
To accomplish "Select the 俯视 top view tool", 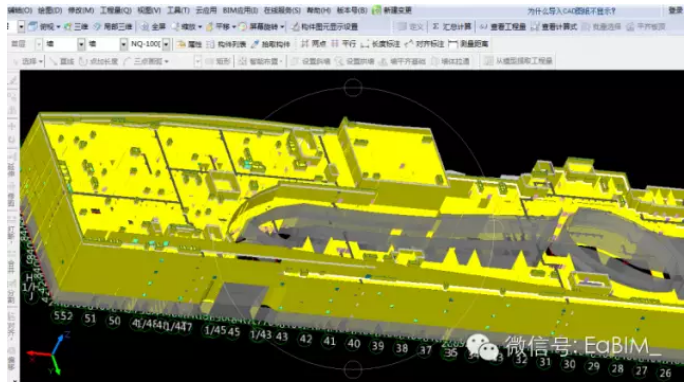I will [x=42, y=27].
